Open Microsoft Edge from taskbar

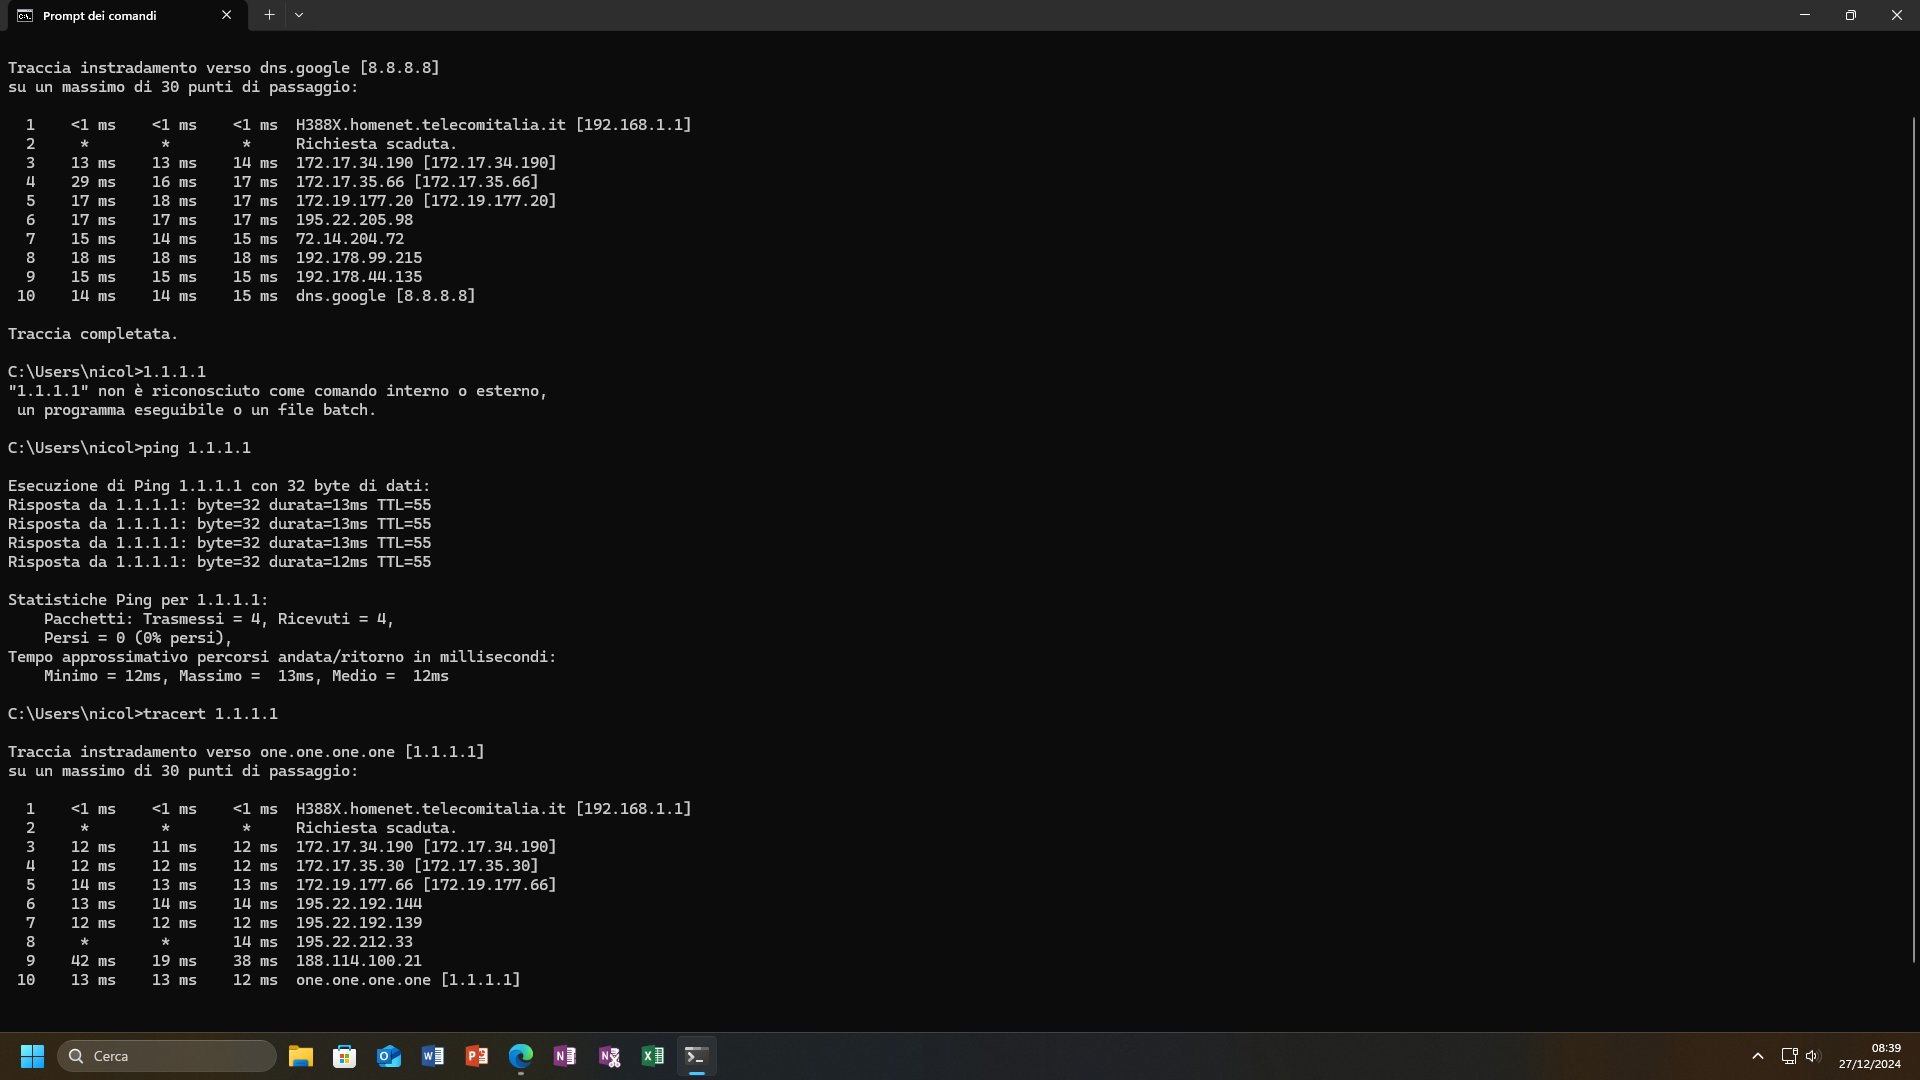(x=521, y=1056)
